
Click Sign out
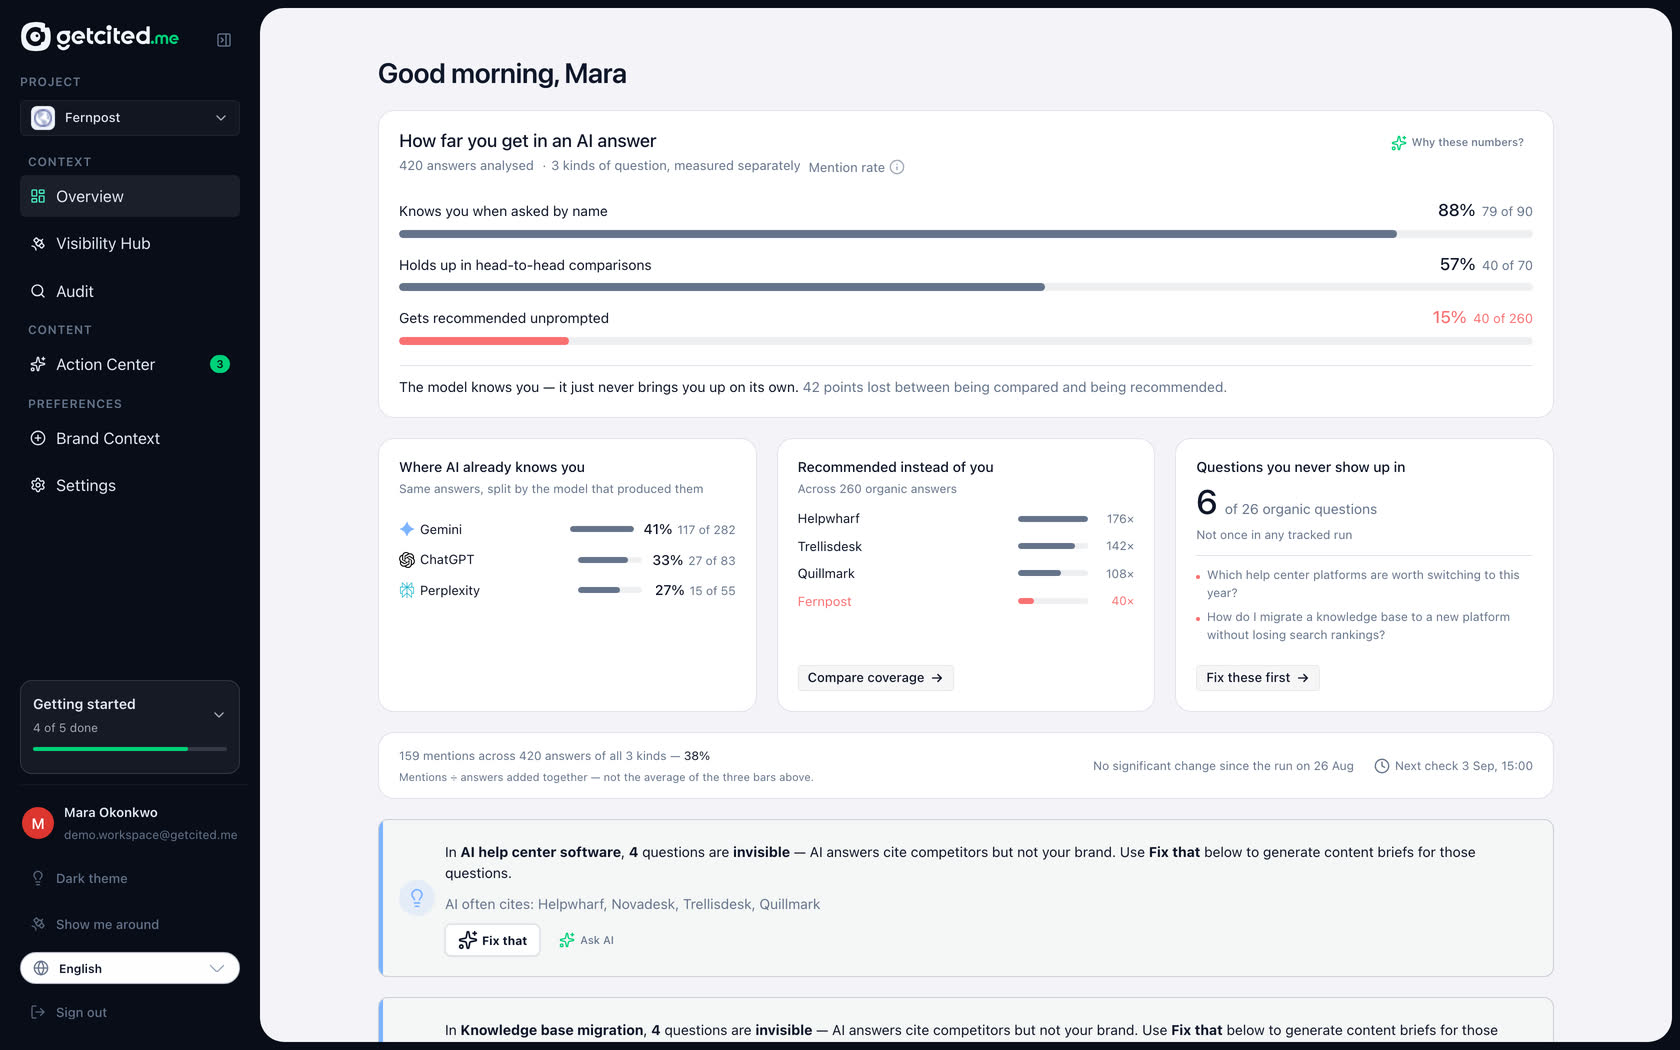[x=130, y=1012]
